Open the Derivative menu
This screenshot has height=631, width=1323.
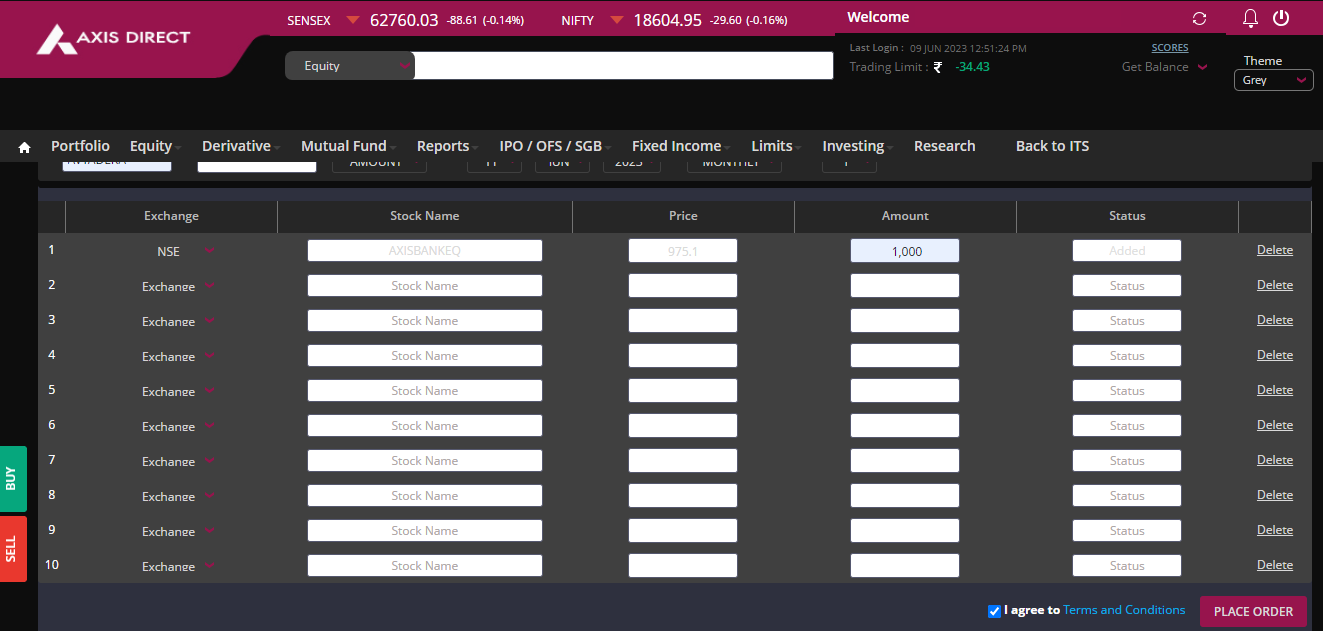coord(239,146)
